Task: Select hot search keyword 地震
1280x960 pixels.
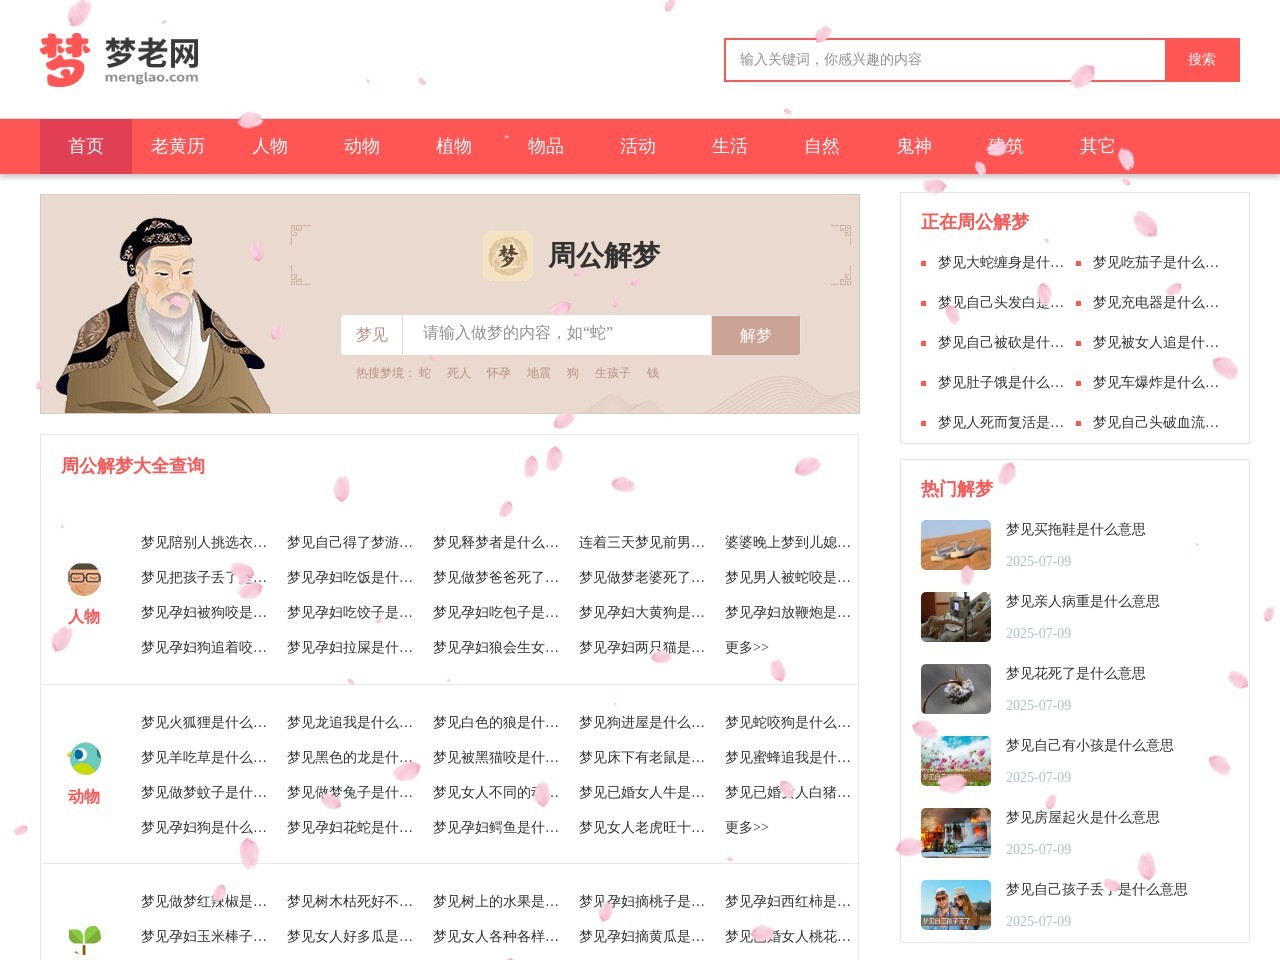Action: [539, 373]
